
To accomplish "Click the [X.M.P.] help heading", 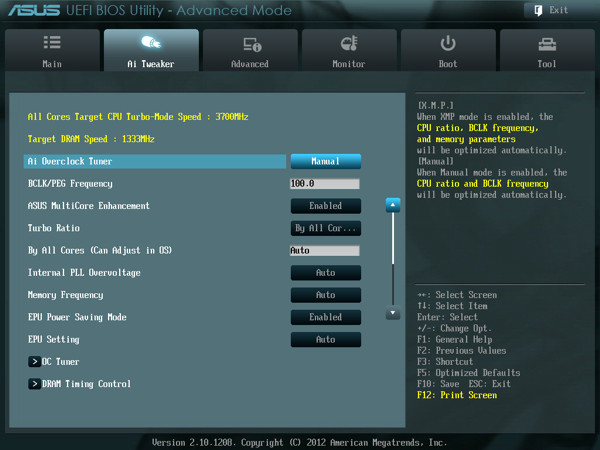I will (x=435, y=105).
